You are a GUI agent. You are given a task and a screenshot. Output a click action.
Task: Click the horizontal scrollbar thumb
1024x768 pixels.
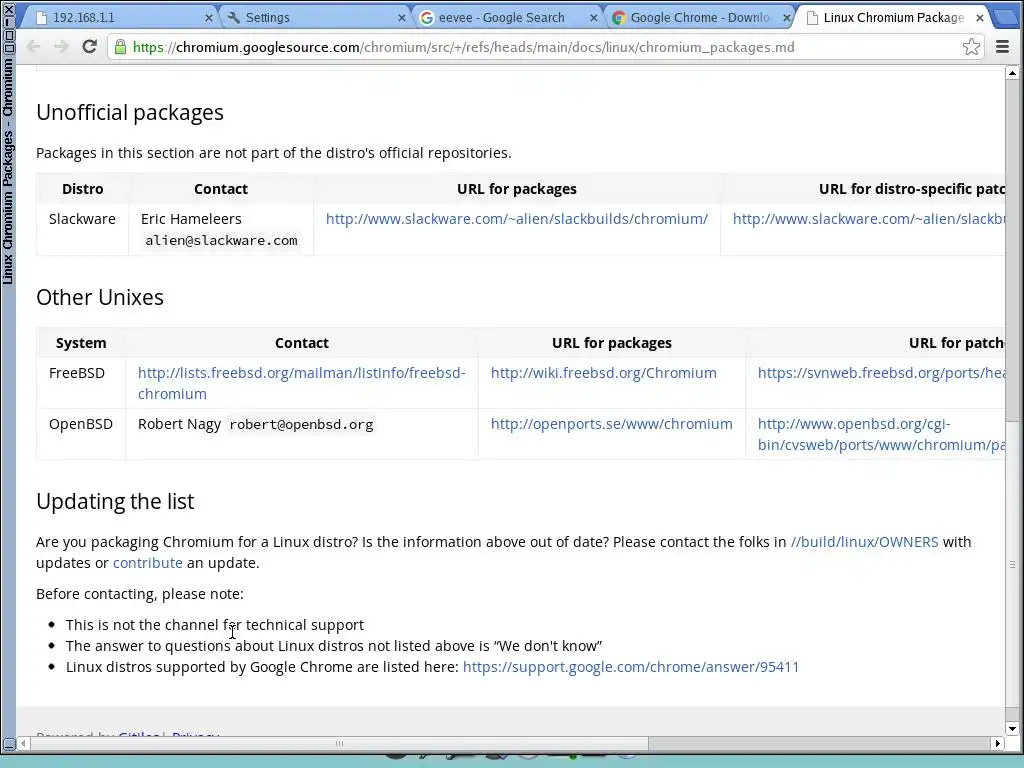click(x=340, y=743)
